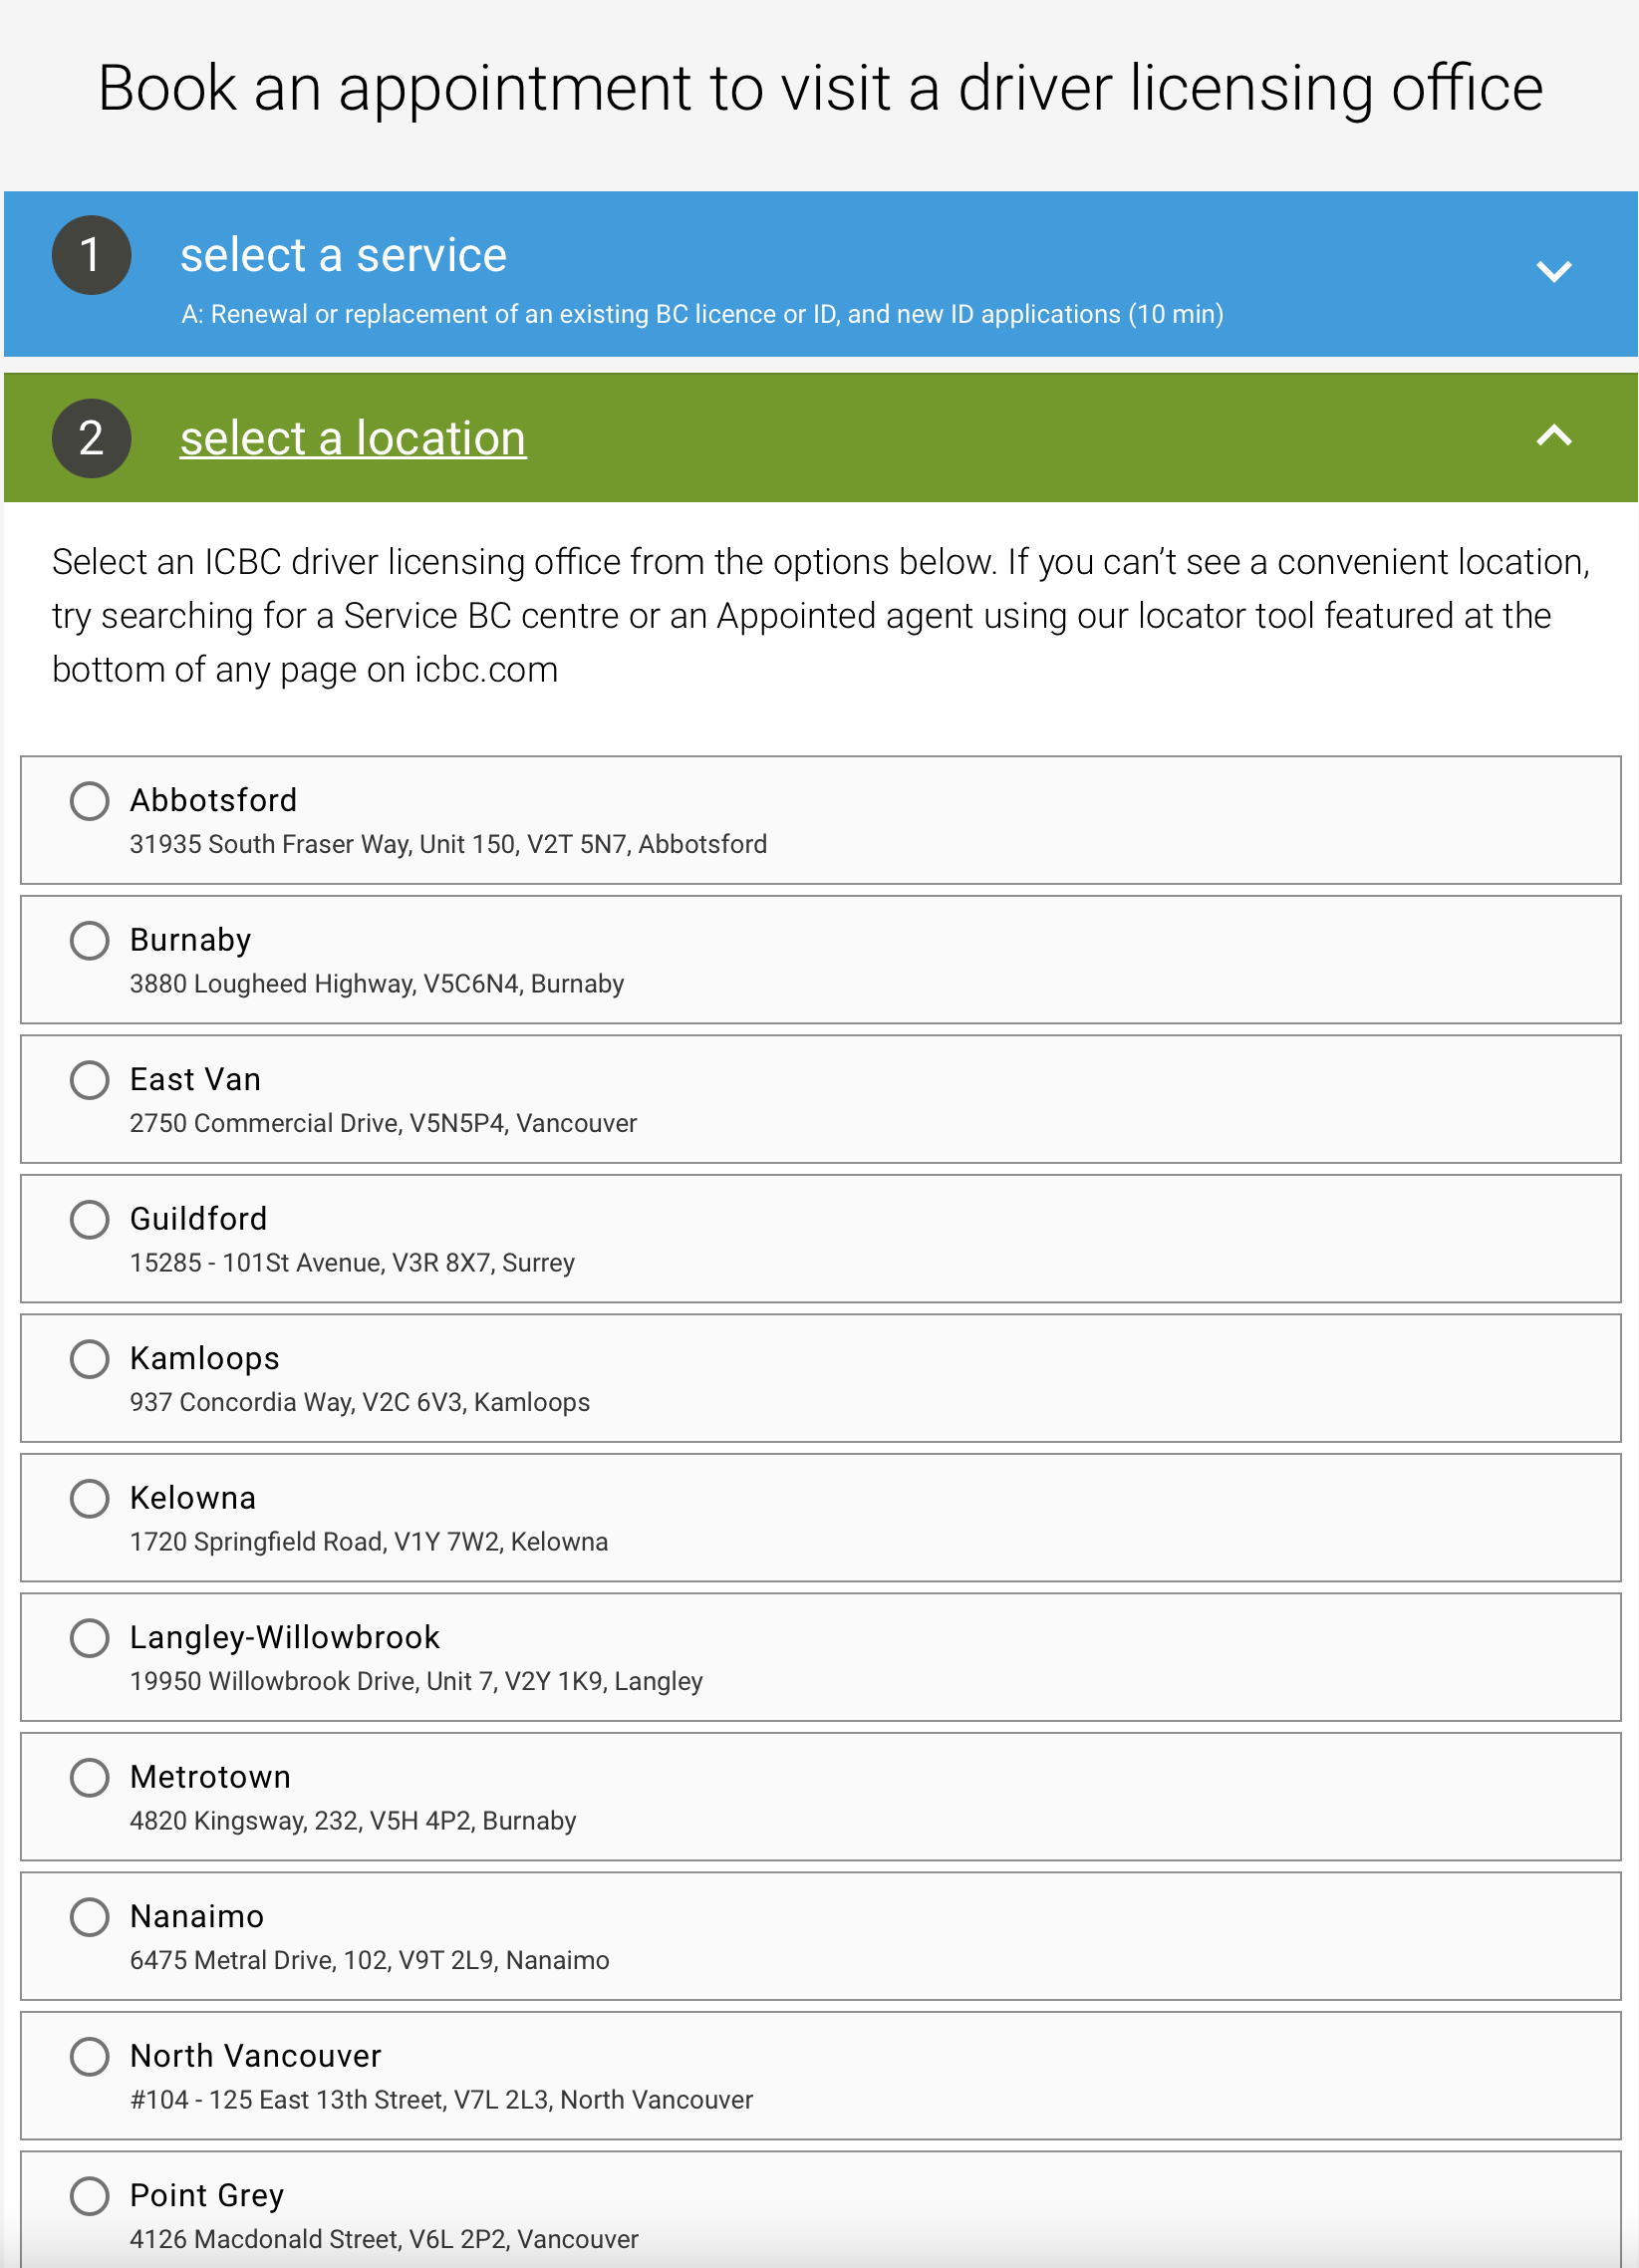Click the Metrotown Kingsway address card
The width and height of the screenshot is (1639, 2268).
pos(820,1797)
